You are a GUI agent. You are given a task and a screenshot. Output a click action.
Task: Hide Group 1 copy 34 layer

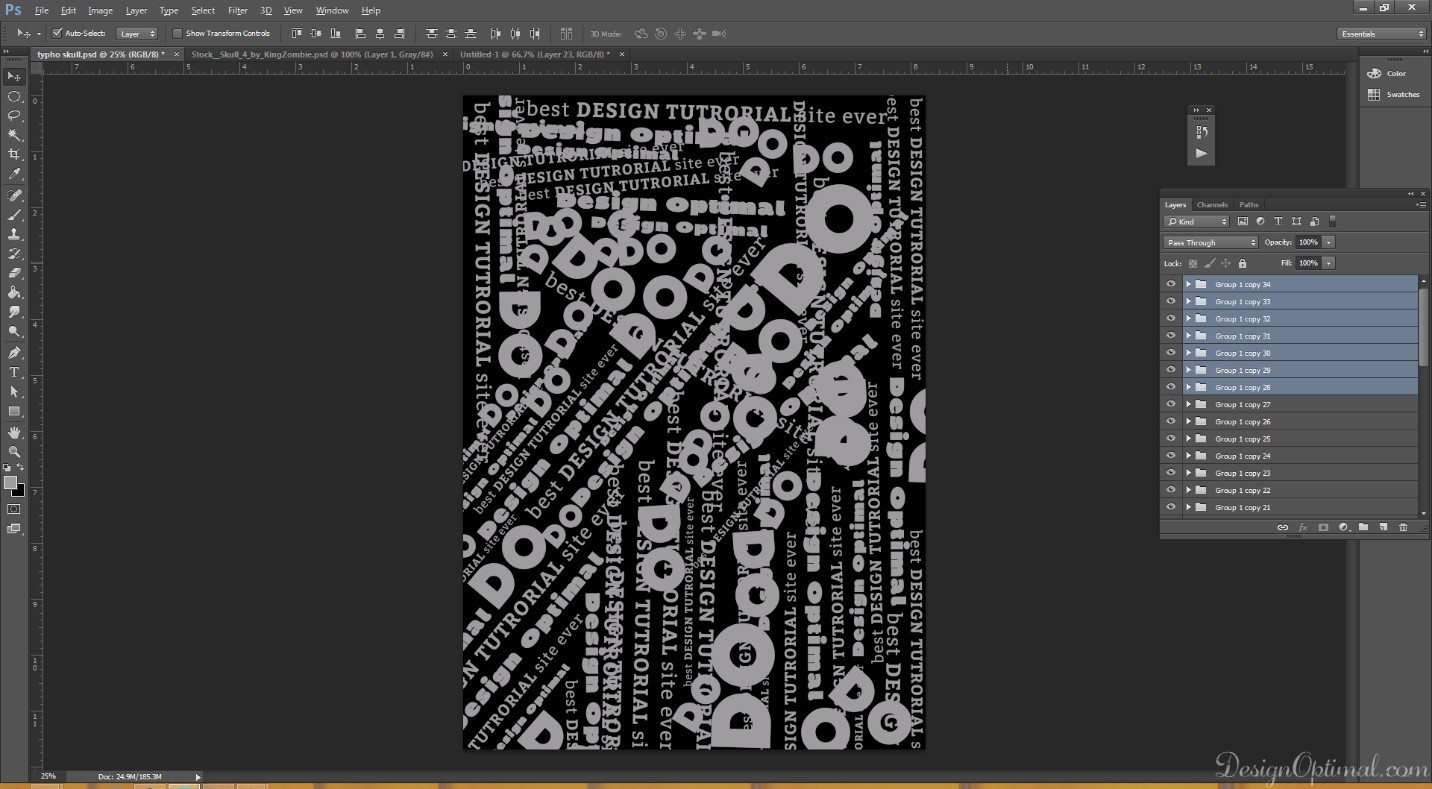[1171, 284]
